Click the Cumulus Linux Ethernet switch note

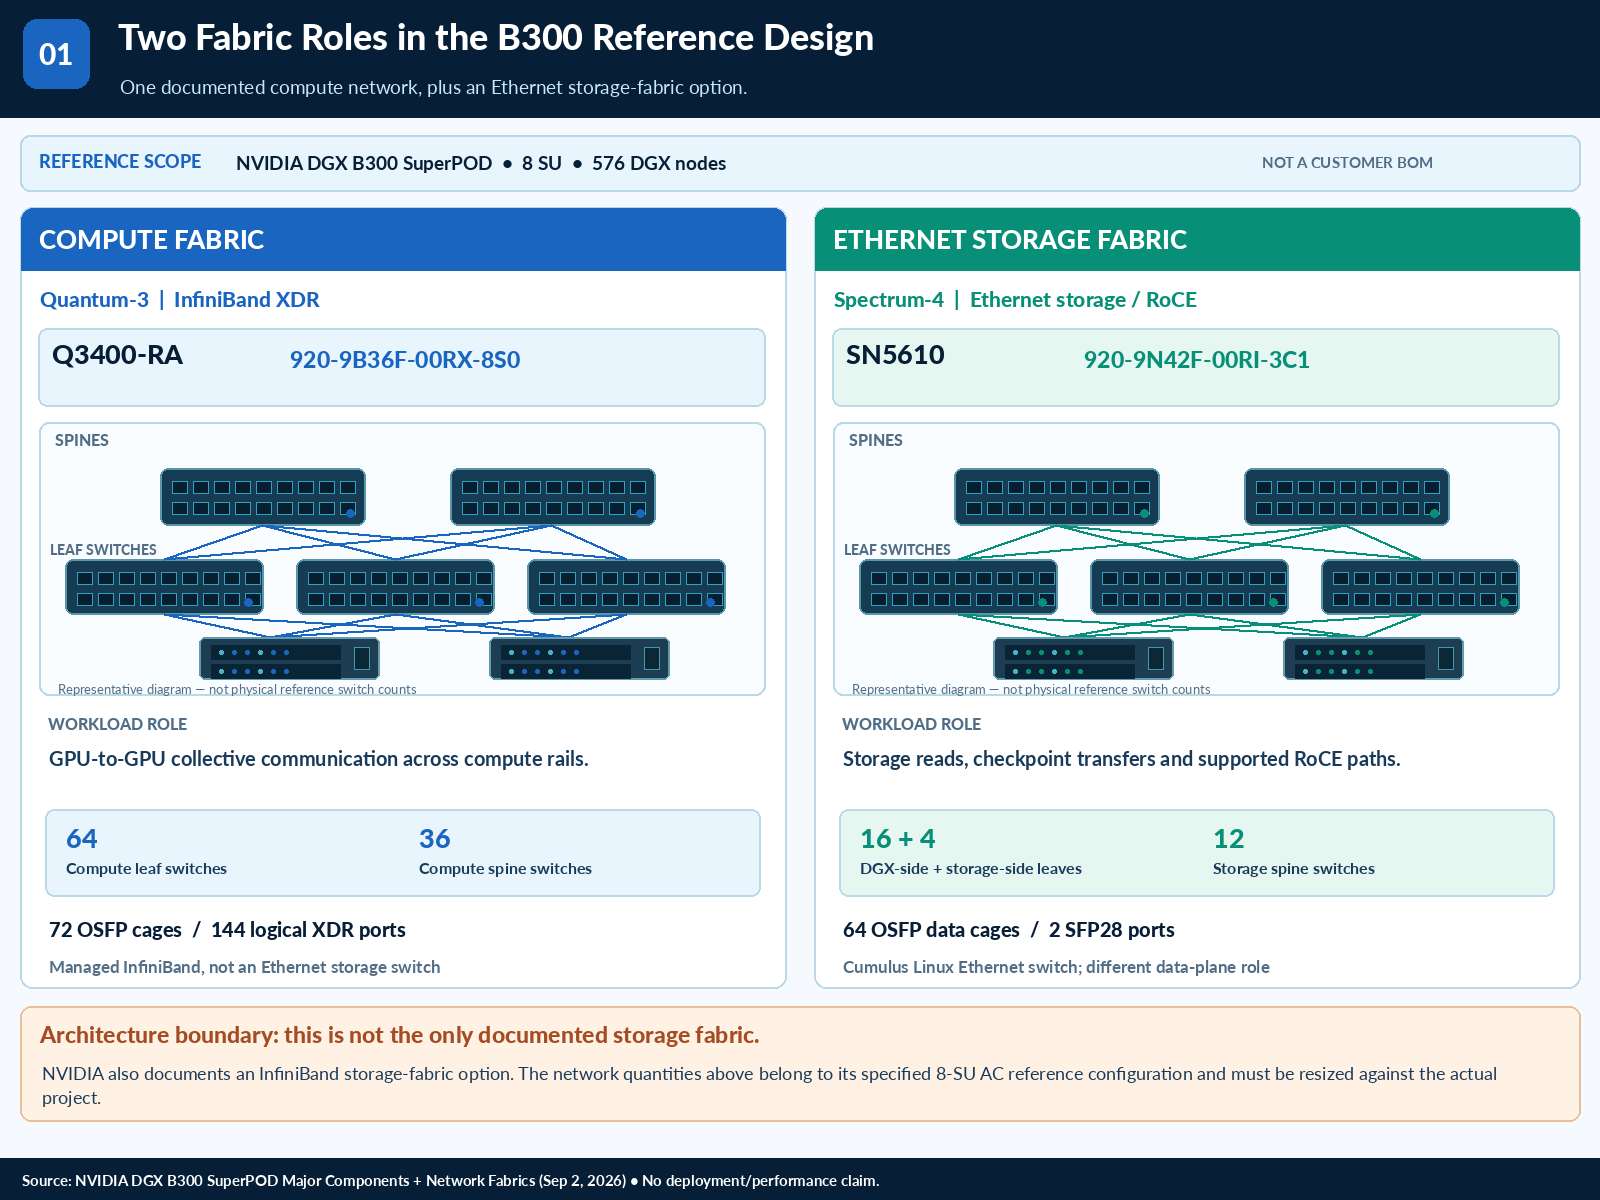1056,967
